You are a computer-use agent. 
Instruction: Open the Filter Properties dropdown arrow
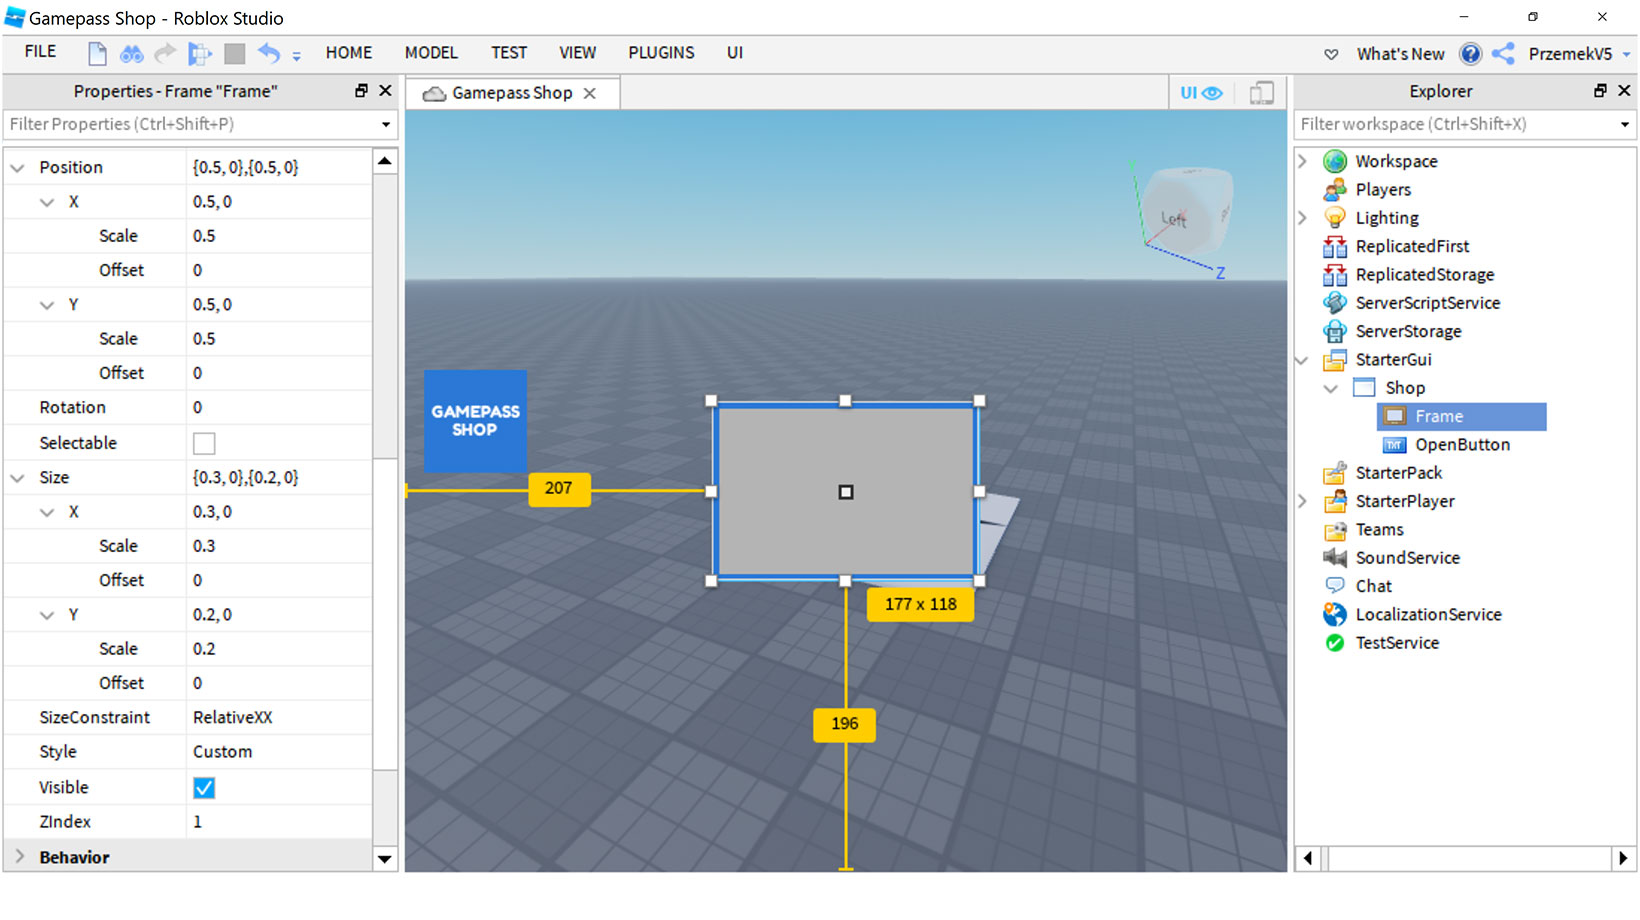click(386, 125)
